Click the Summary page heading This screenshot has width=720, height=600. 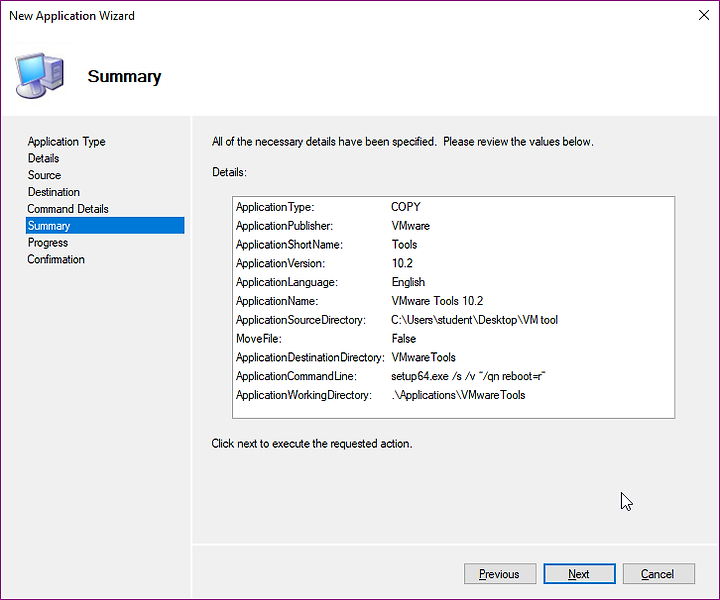point(124,76)
